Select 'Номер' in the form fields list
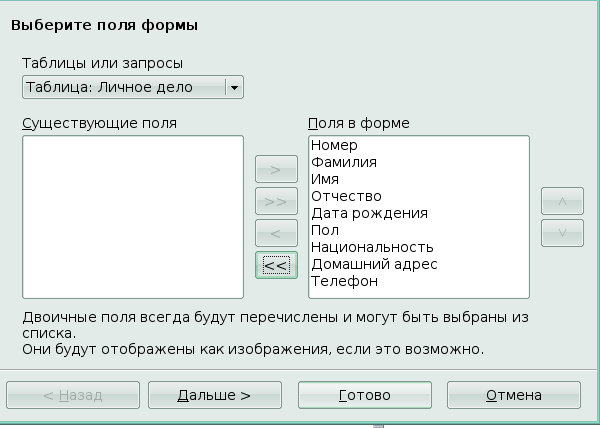Image resolution: width=600 pixels, height=428 pixels. point(334,147)
